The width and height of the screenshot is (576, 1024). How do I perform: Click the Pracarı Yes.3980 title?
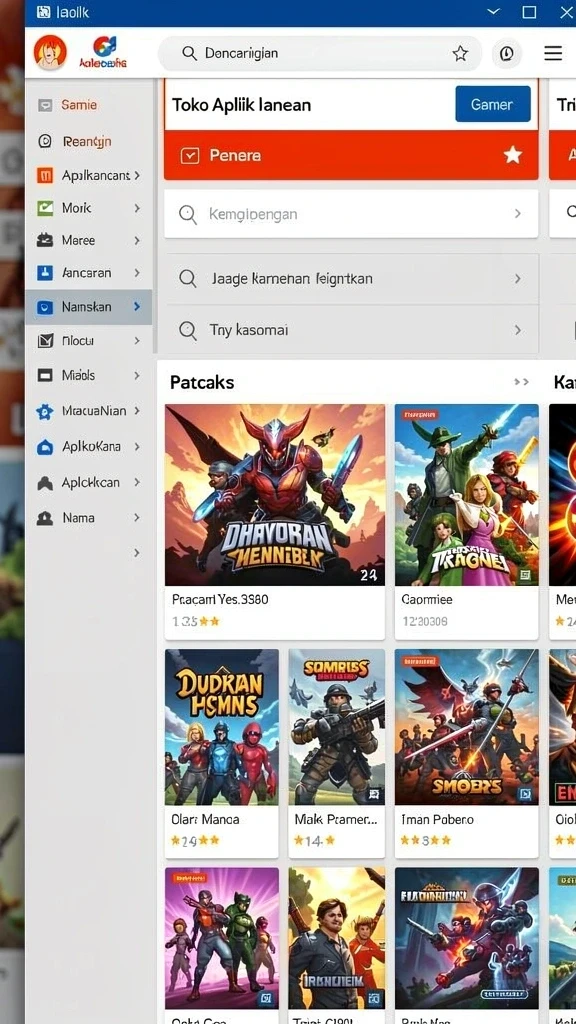(x=220, y=599)
